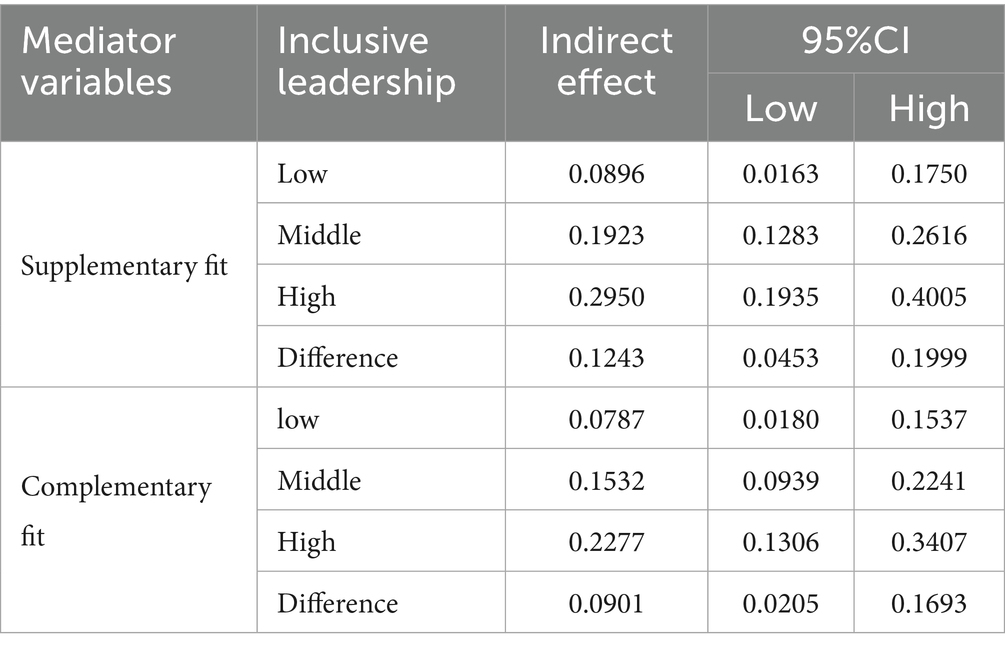Click the value 0.1532 under Complementary fit

tap(606, 480)
